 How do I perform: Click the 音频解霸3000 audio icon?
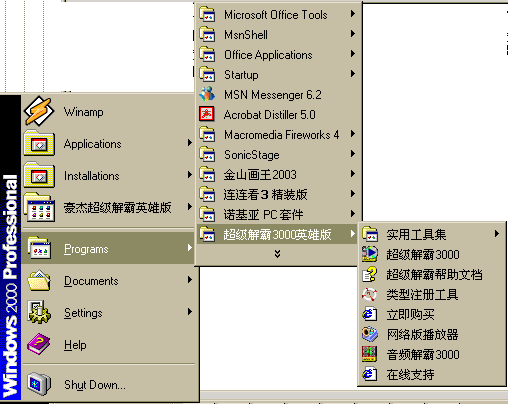[x=370, y=354]
